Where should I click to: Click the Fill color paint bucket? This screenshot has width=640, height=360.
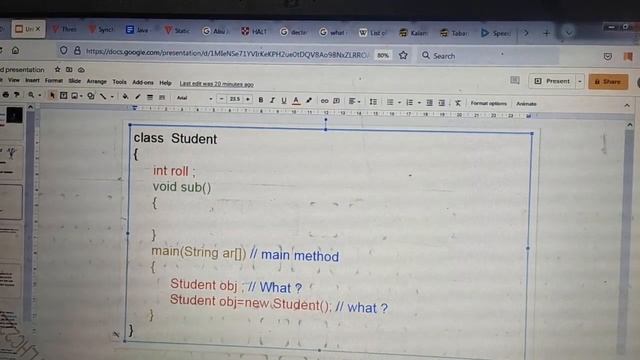point(125,97)
